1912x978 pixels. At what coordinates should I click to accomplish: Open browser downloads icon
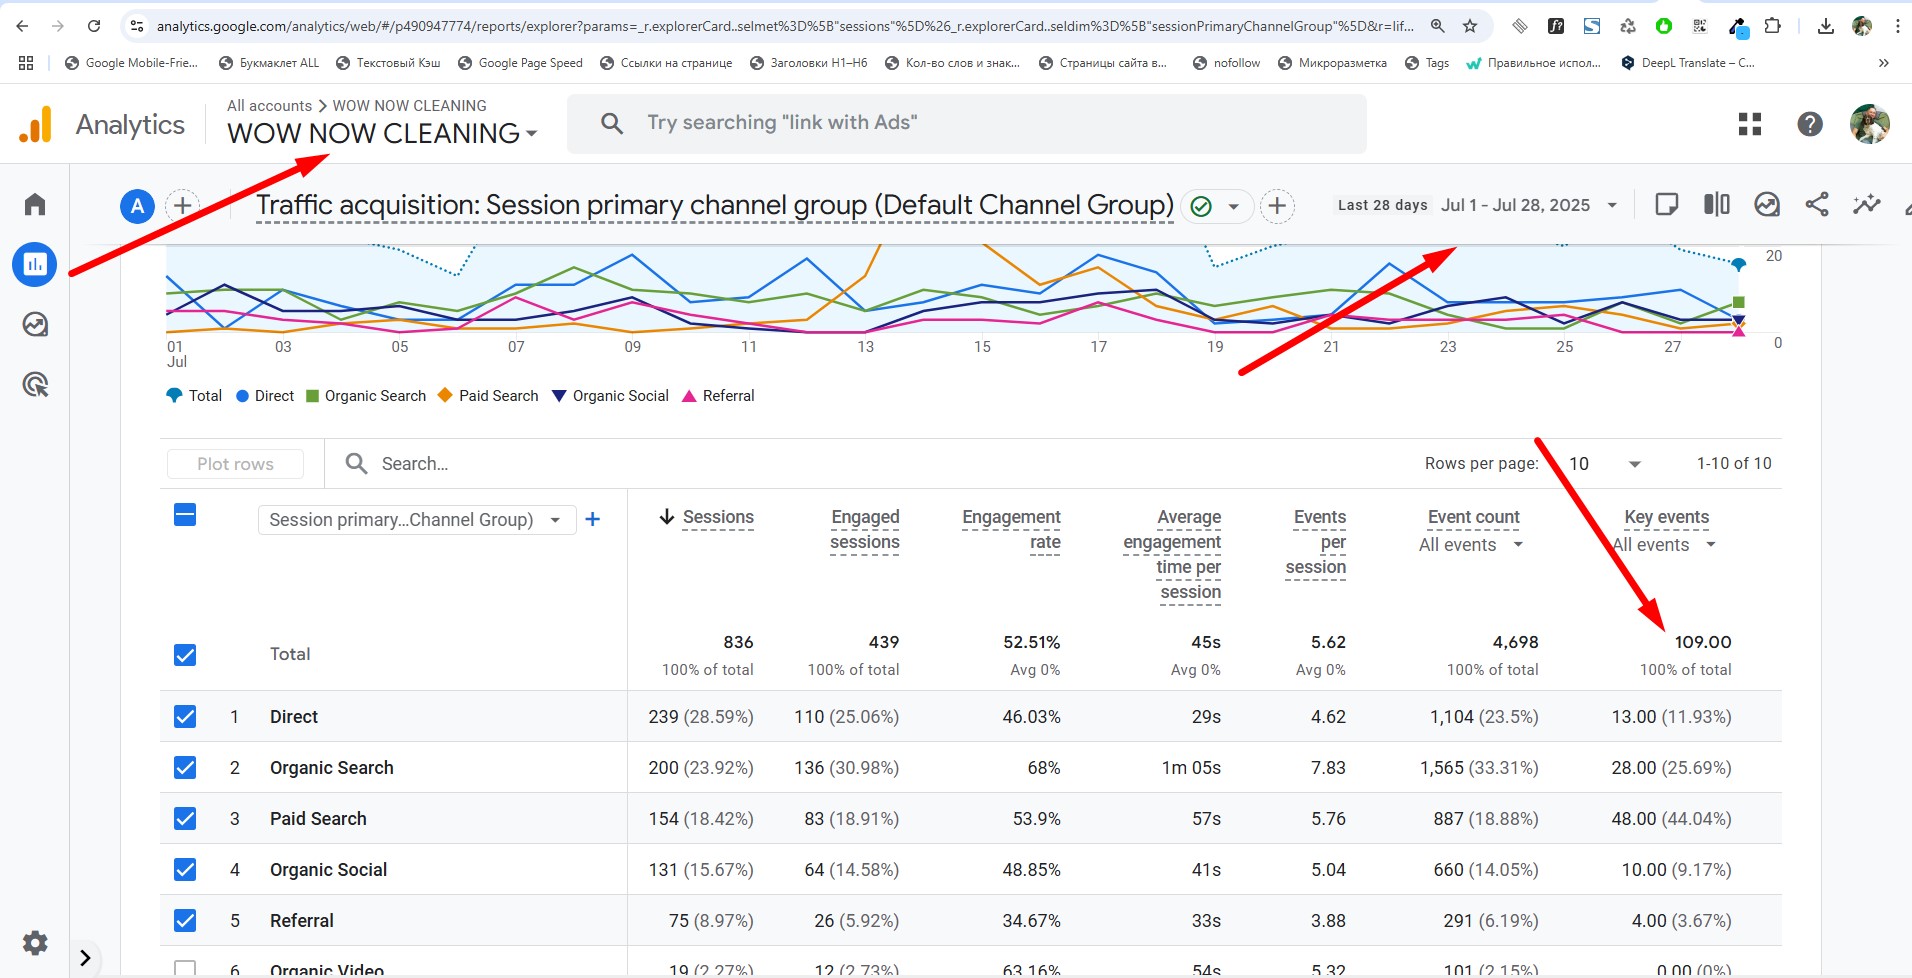coord(1825,26)
